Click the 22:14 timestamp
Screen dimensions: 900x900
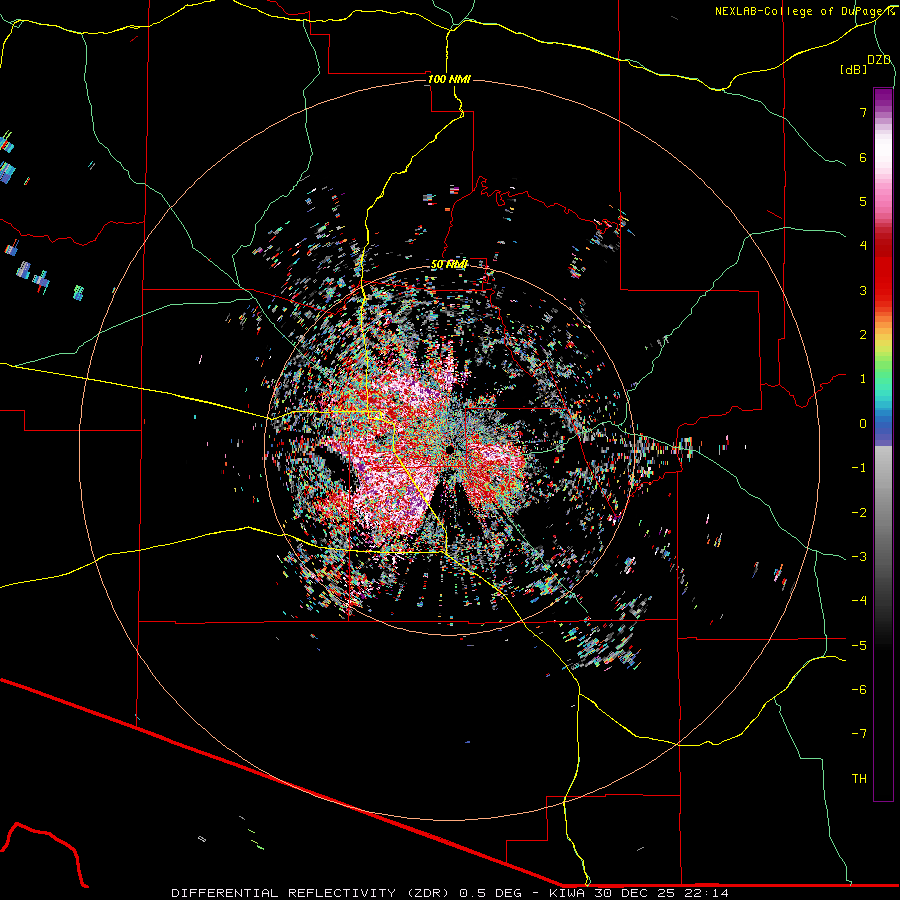point(708,893)
